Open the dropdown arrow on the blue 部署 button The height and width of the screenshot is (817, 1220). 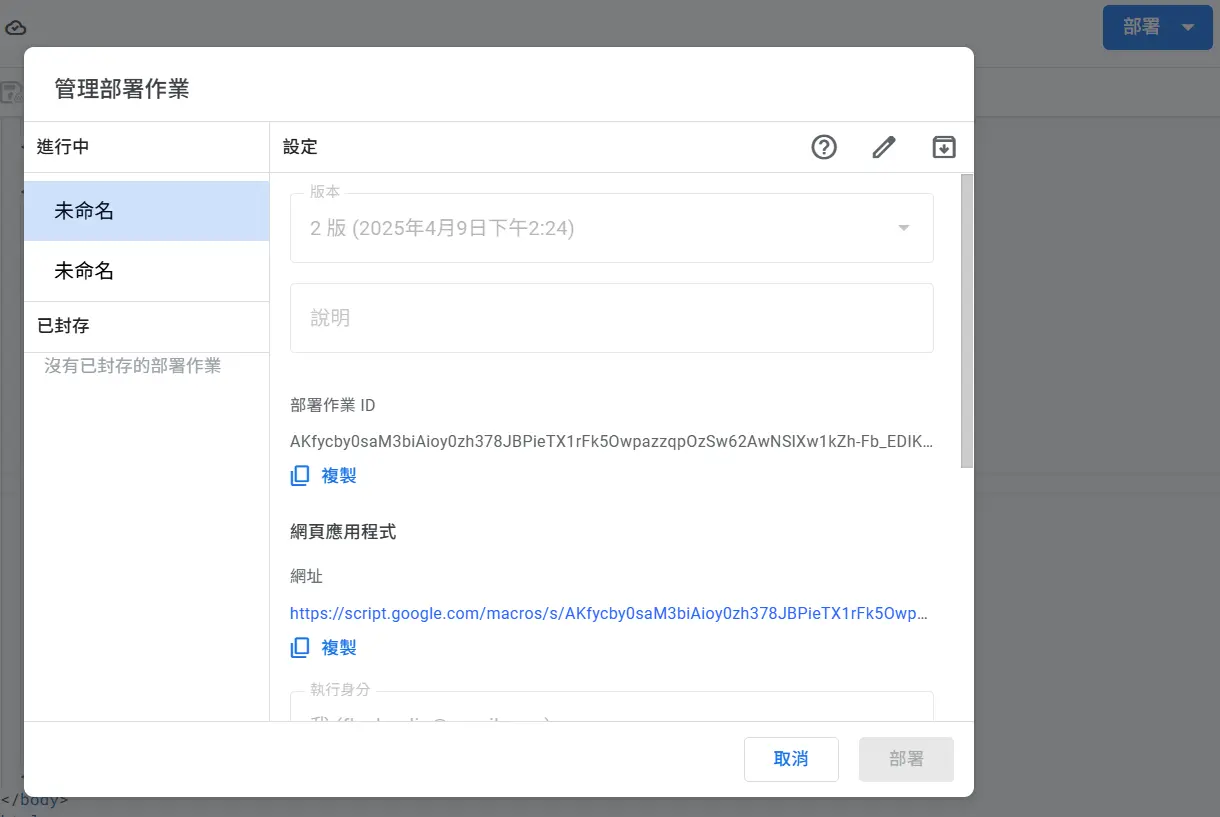tap(1188, 28)
